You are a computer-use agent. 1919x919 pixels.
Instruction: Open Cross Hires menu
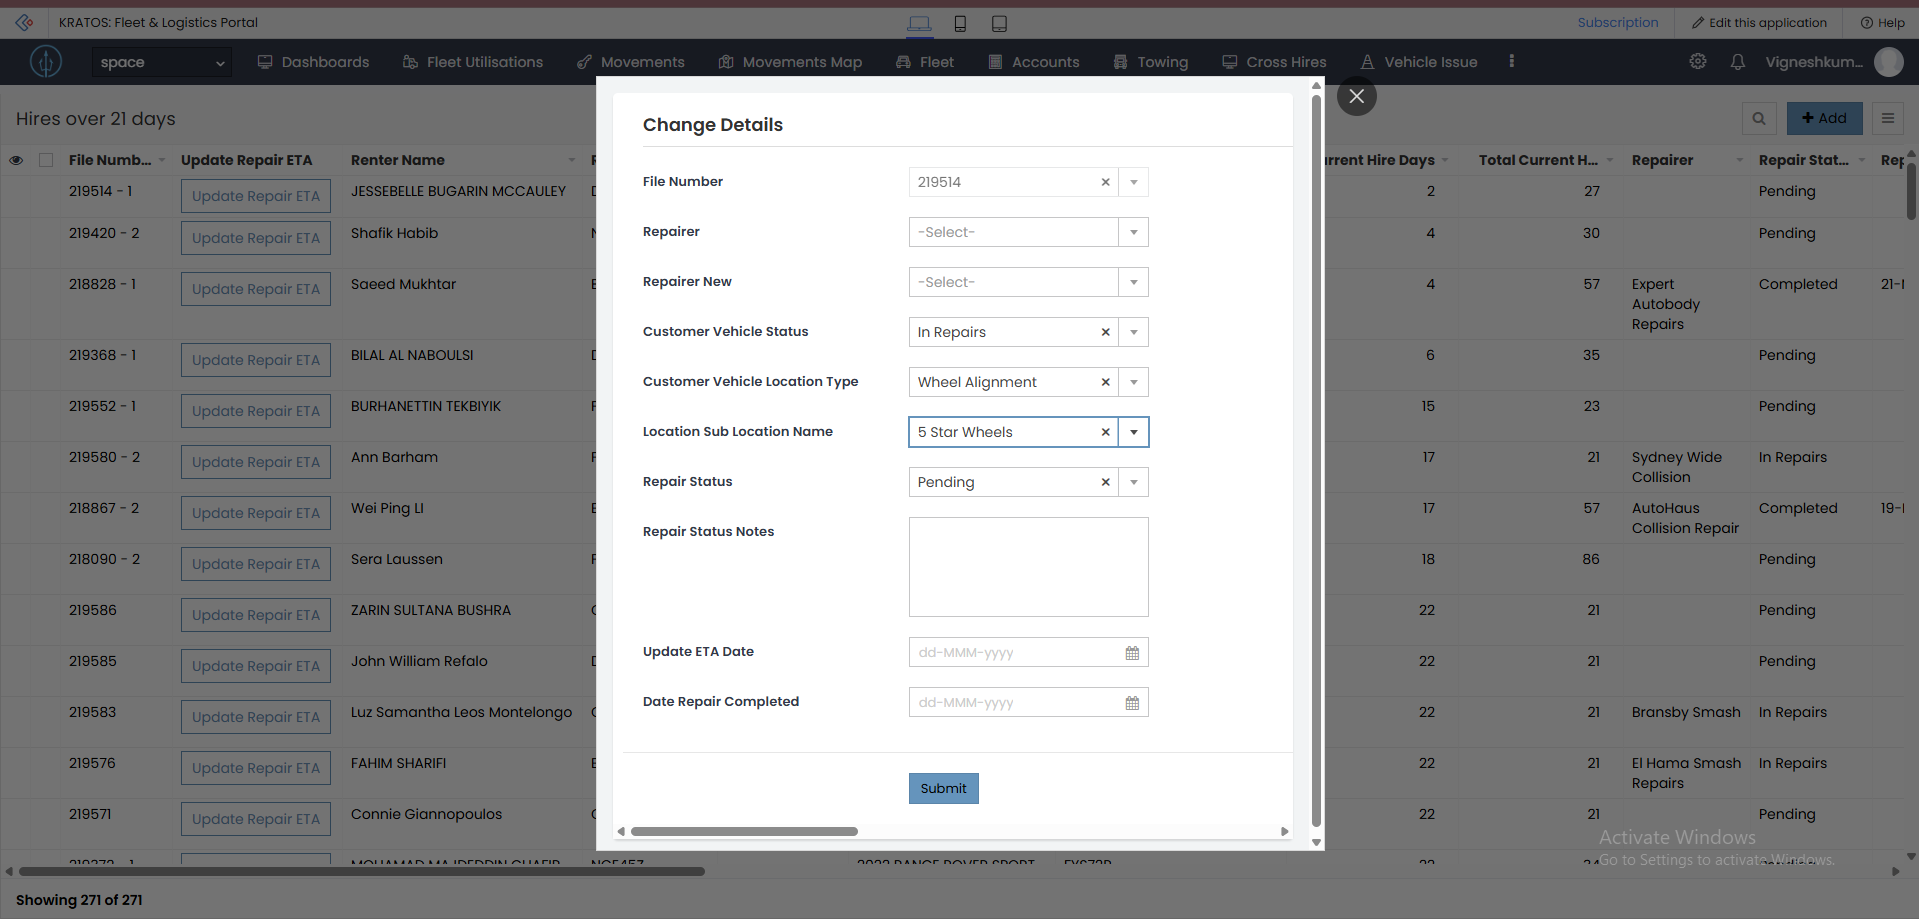click(x=1274, y=62)
